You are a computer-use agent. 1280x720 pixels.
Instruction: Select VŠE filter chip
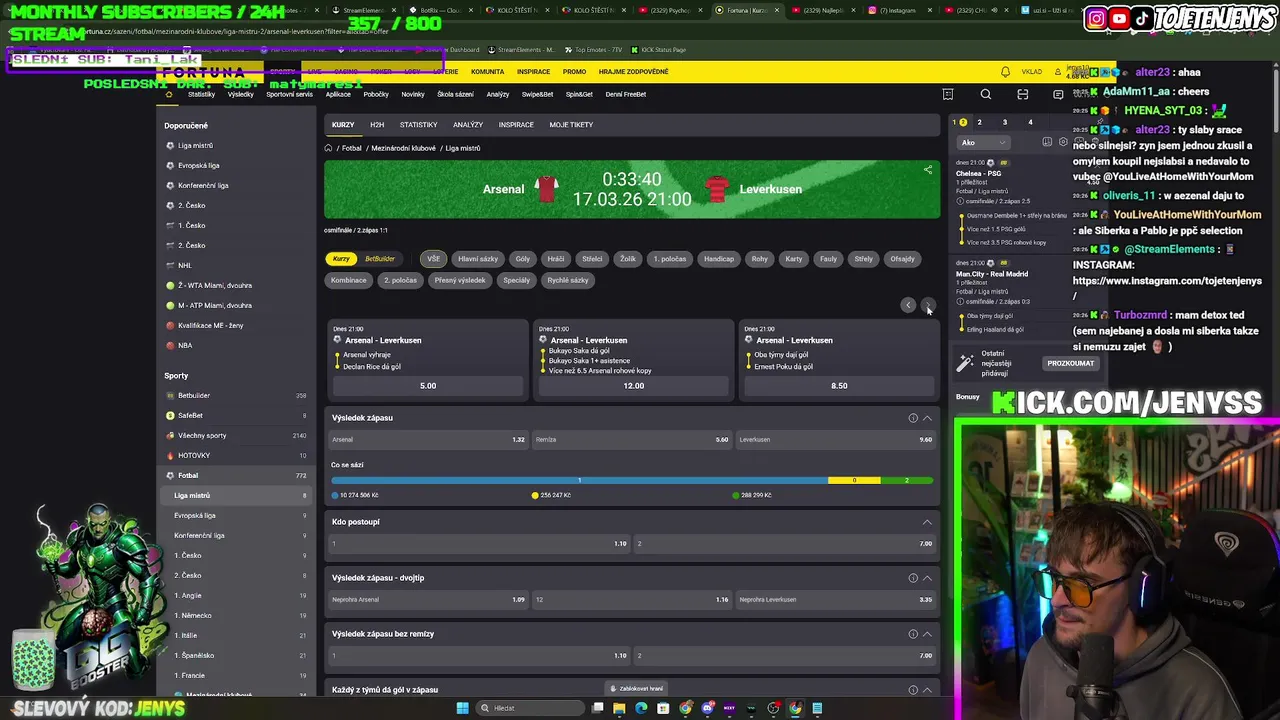tap(433, 259)
